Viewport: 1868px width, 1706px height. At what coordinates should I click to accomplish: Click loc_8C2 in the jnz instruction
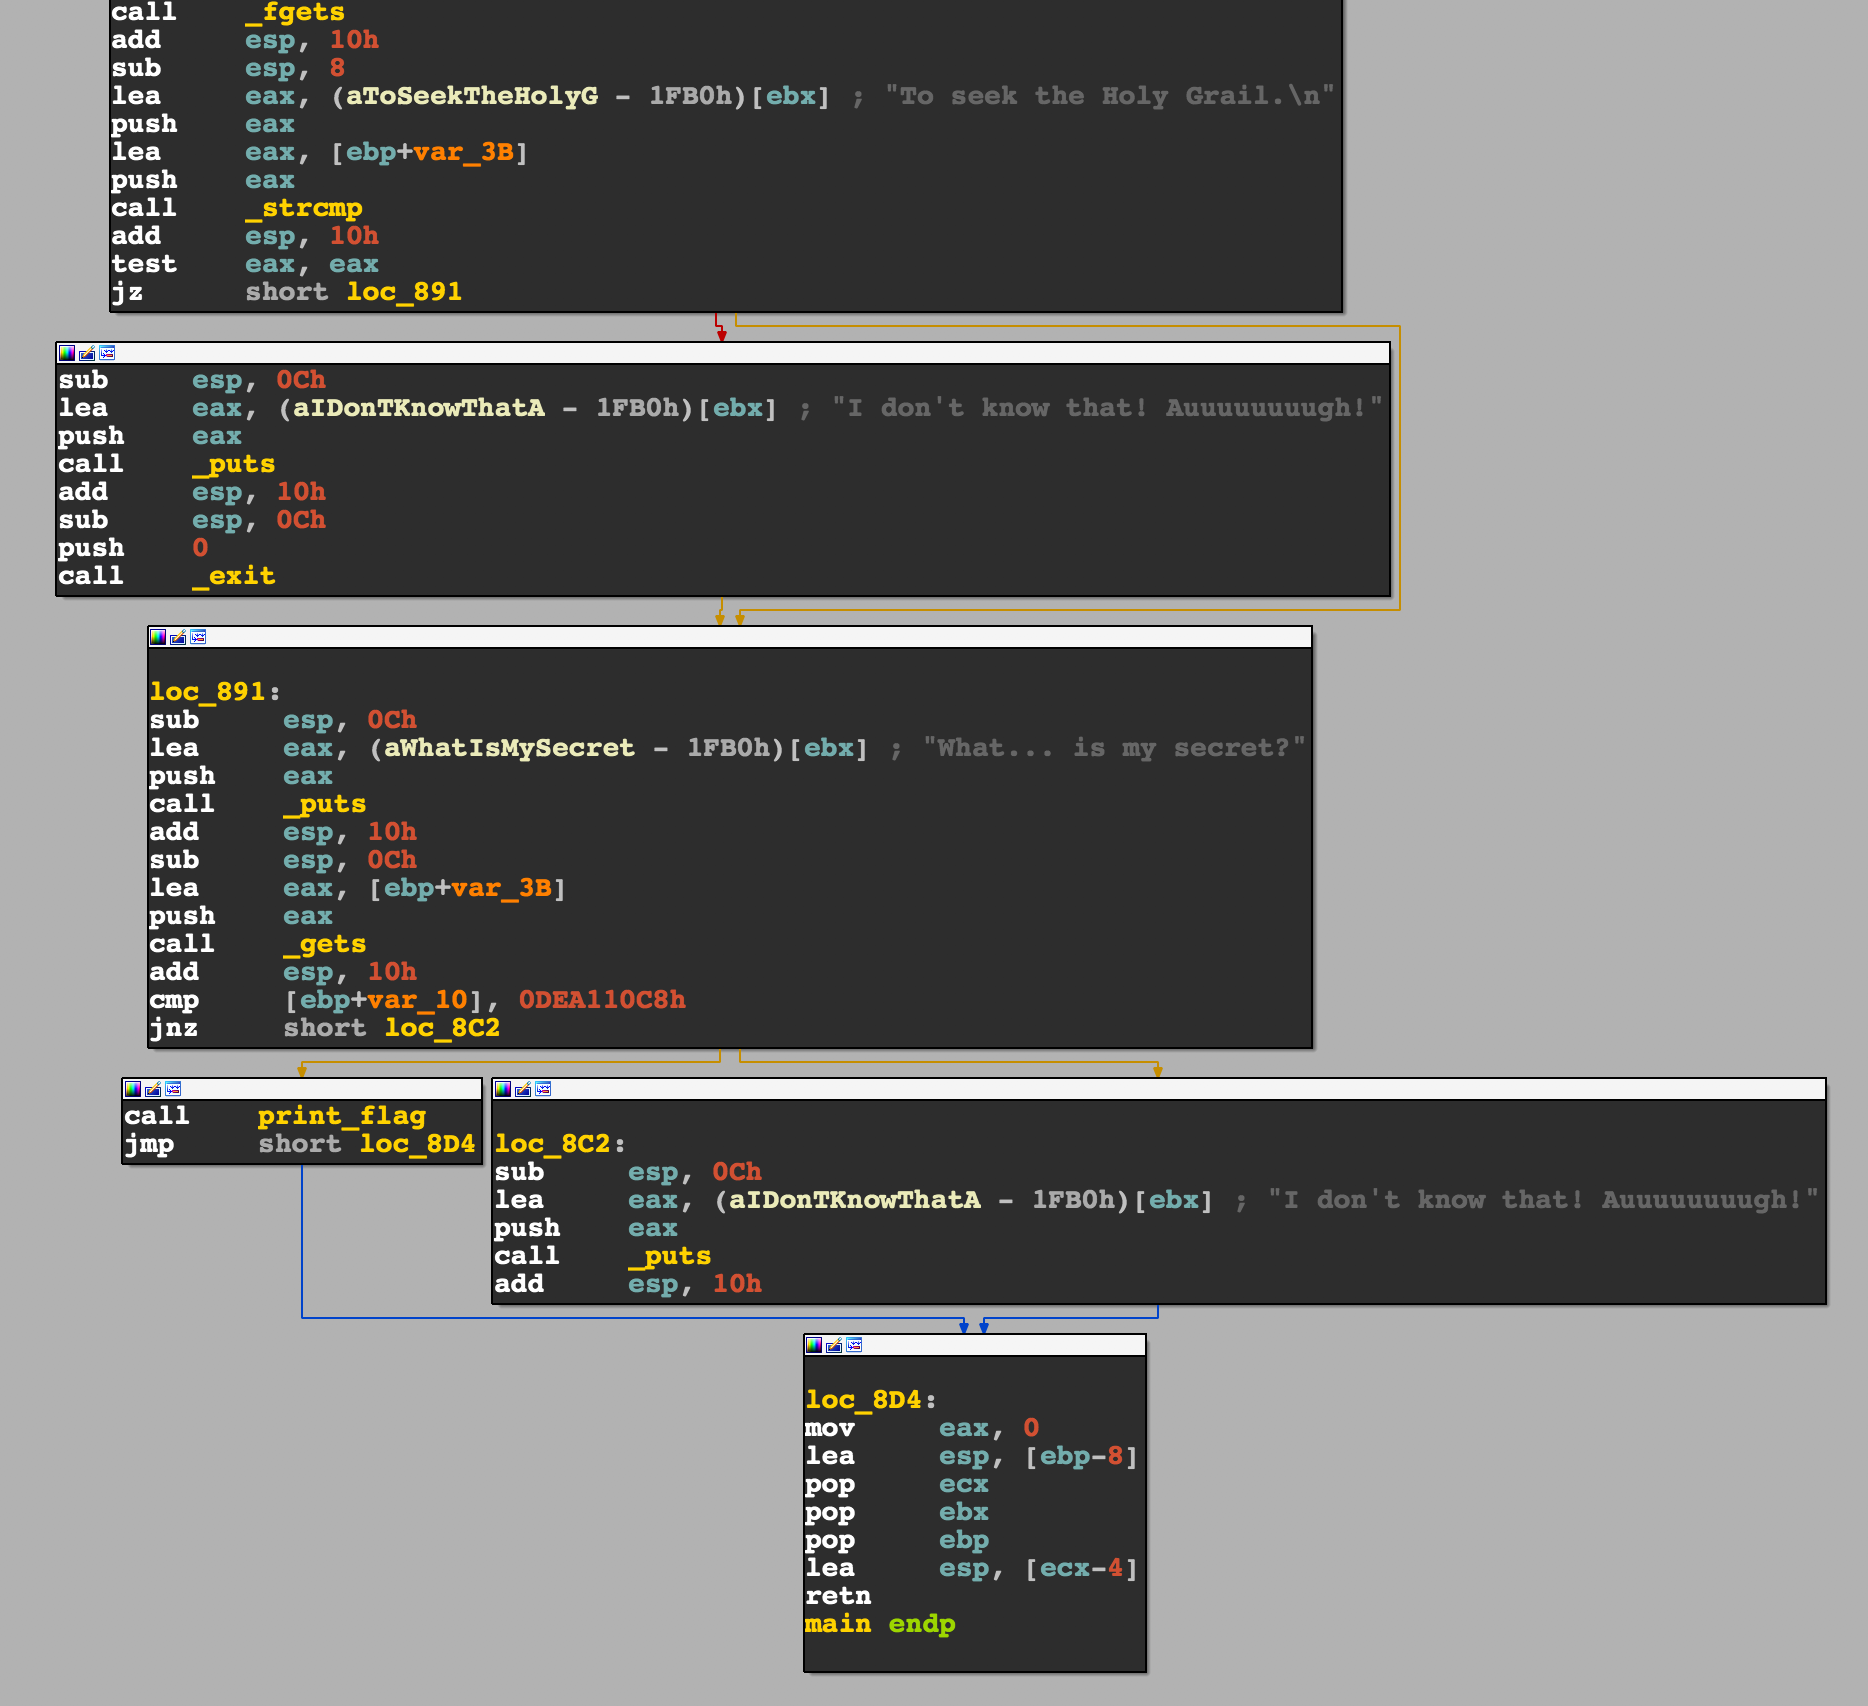tap(442, 1028)
